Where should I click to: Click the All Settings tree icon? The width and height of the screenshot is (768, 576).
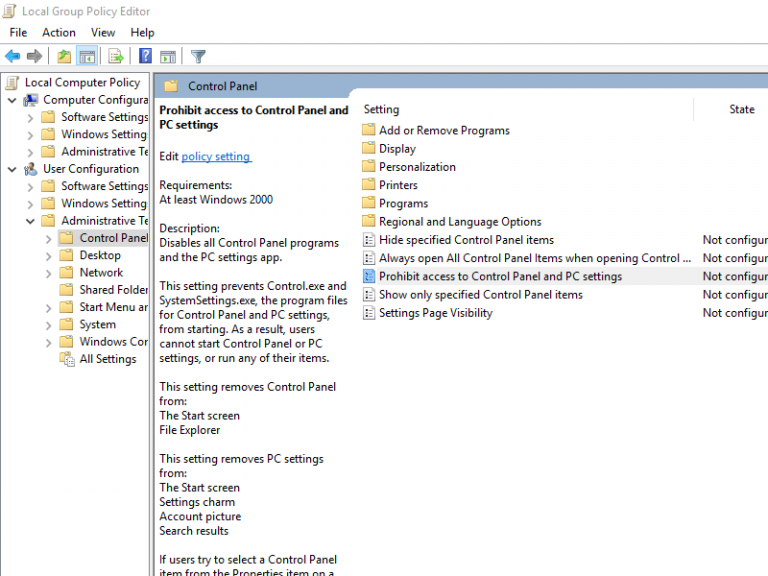click(x=67, y=359)
